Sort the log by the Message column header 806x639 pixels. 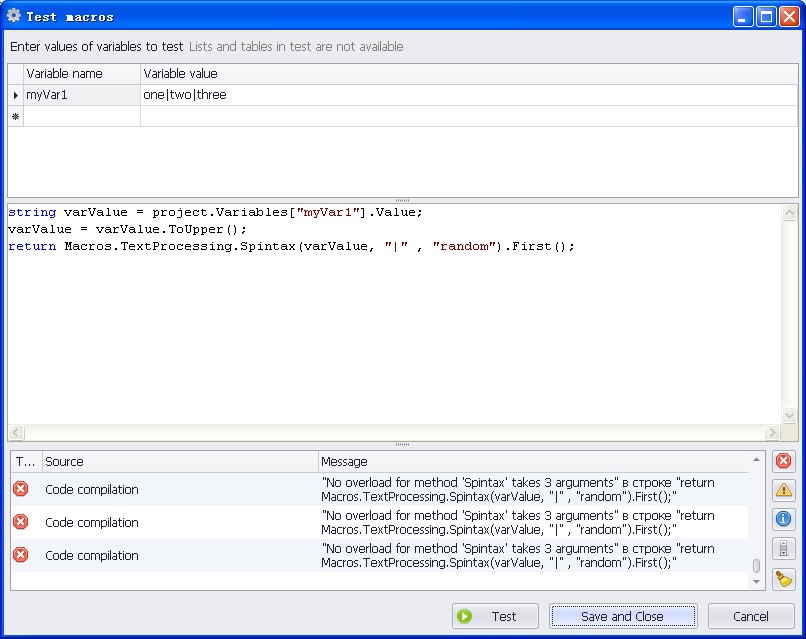tap(534, 462)
